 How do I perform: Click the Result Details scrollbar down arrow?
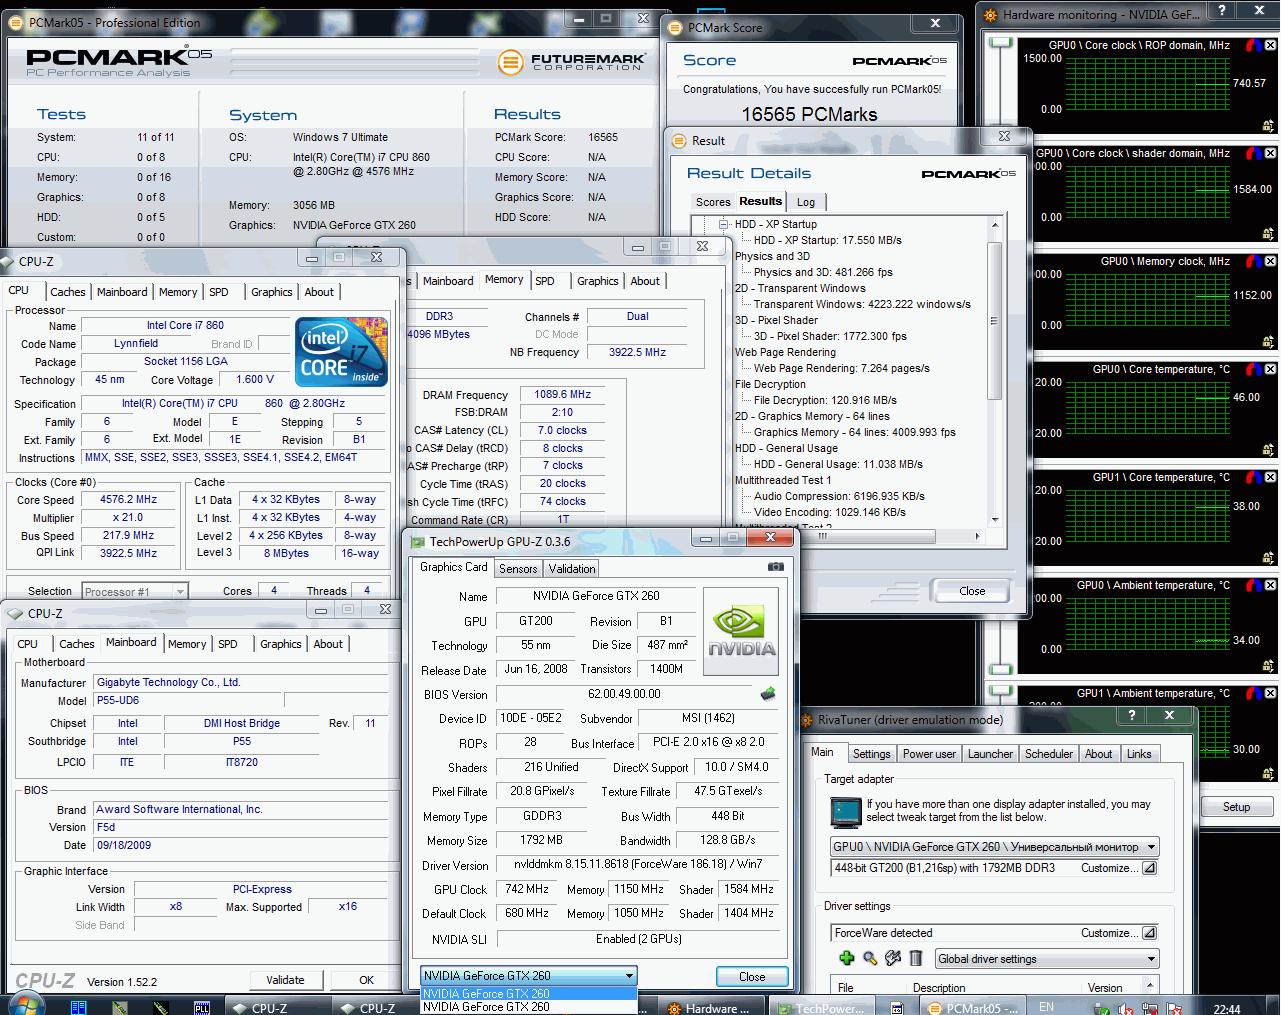click(x=994, y=520)
